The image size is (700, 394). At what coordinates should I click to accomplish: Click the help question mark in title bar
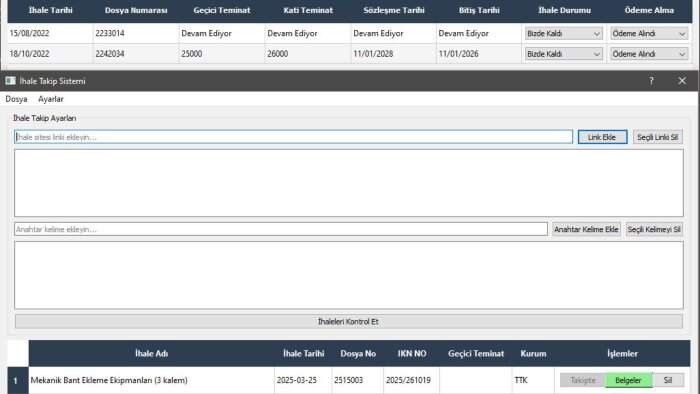pyautogui.click(x=651, y=81)
